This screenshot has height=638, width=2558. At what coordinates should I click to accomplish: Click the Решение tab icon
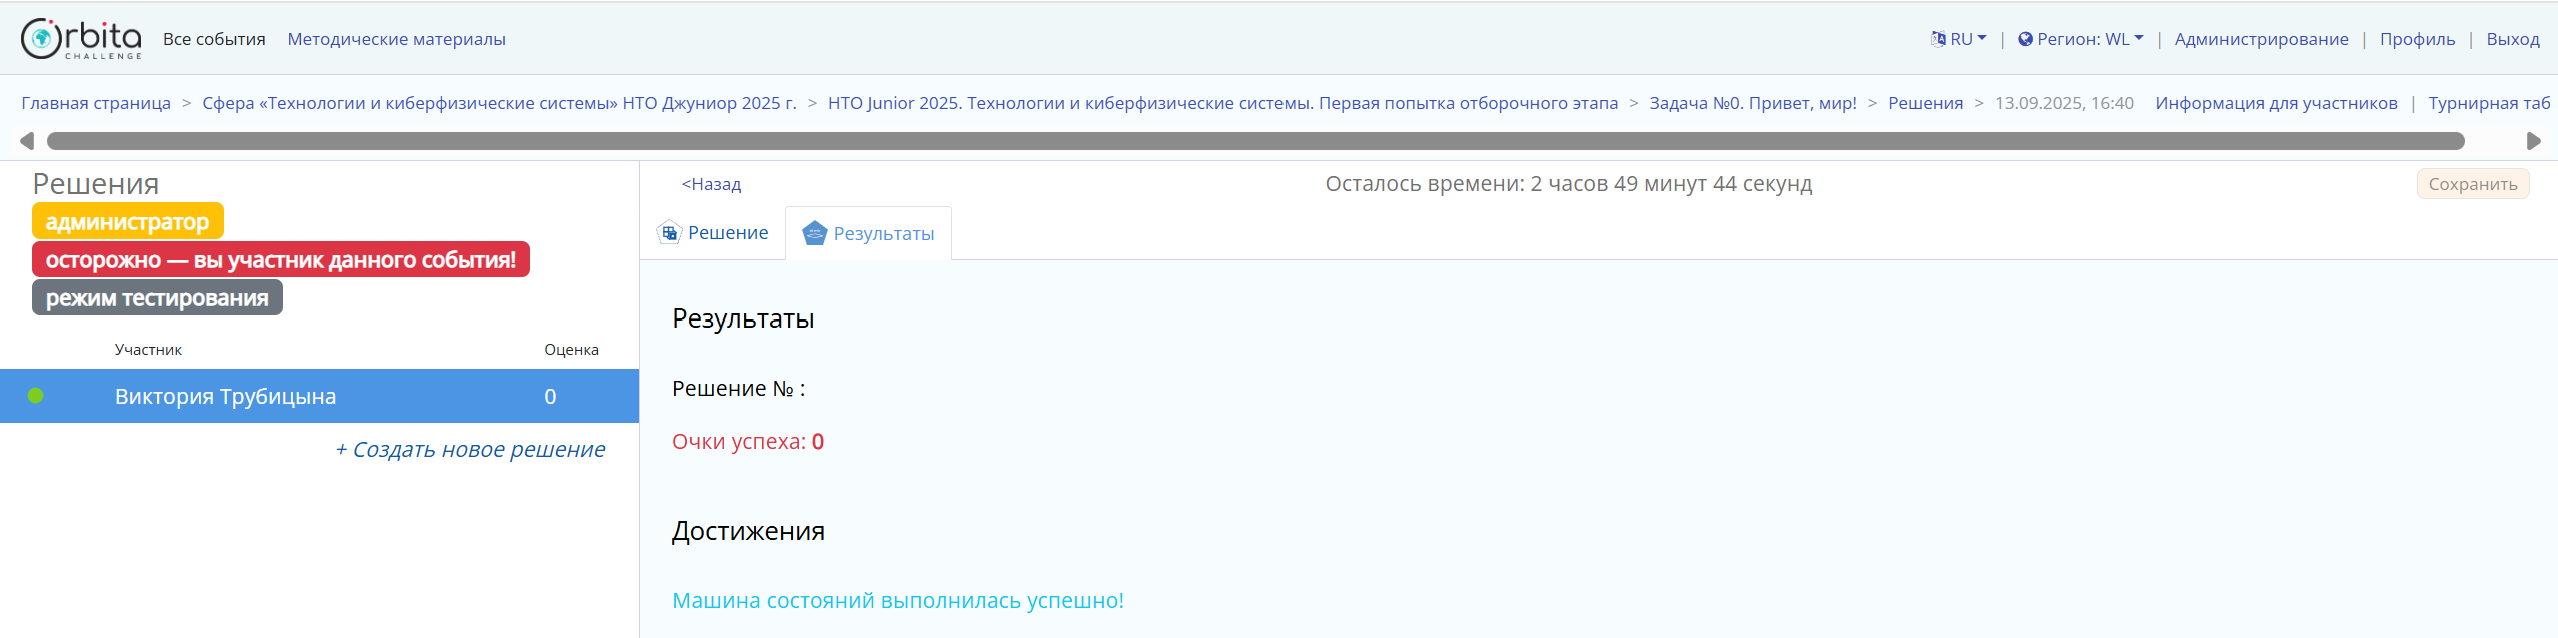click(x=669, y=233)
